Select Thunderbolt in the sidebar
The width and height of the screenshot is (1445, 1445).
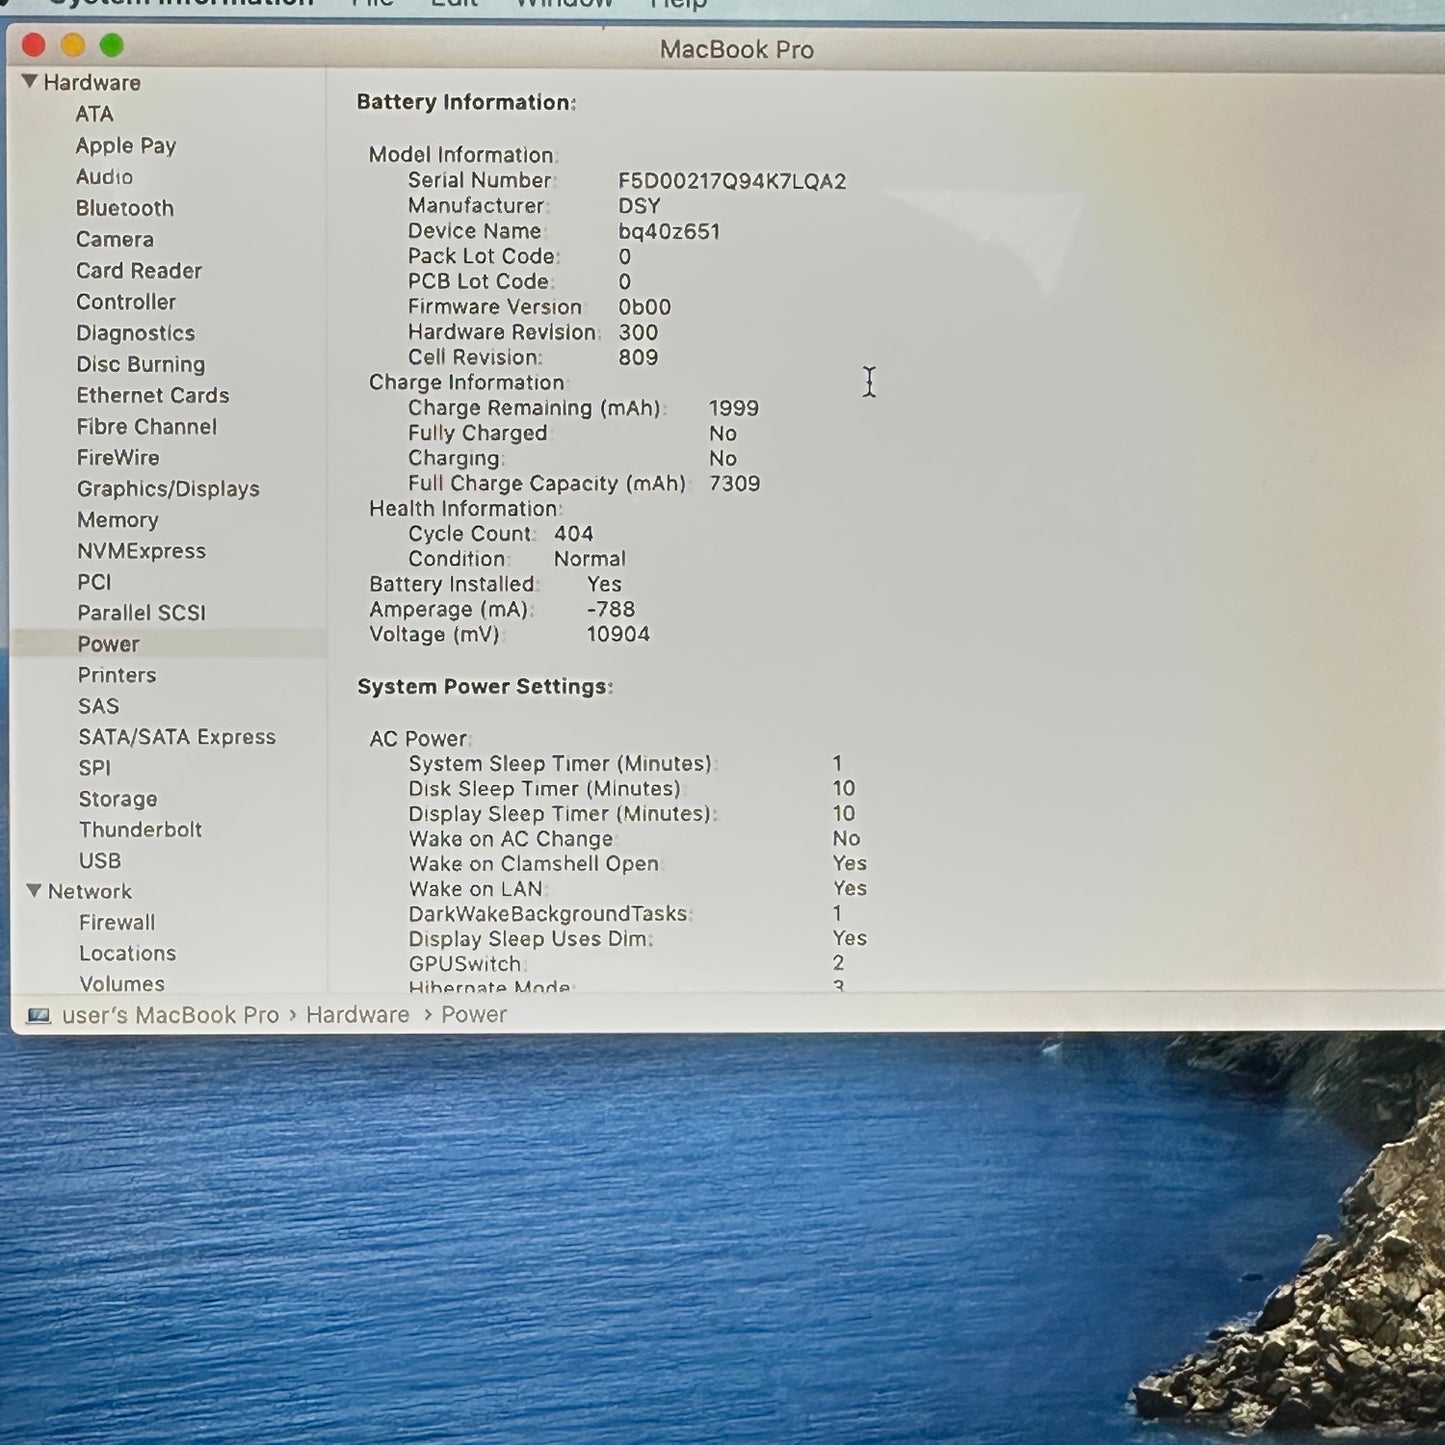pos(141,830)
